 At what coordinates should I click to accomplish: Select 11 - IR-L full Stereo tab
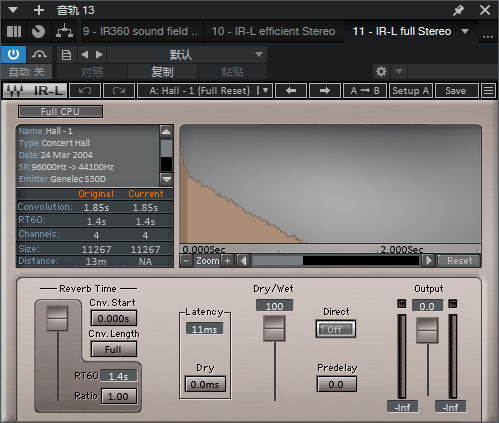coord(402,31)
